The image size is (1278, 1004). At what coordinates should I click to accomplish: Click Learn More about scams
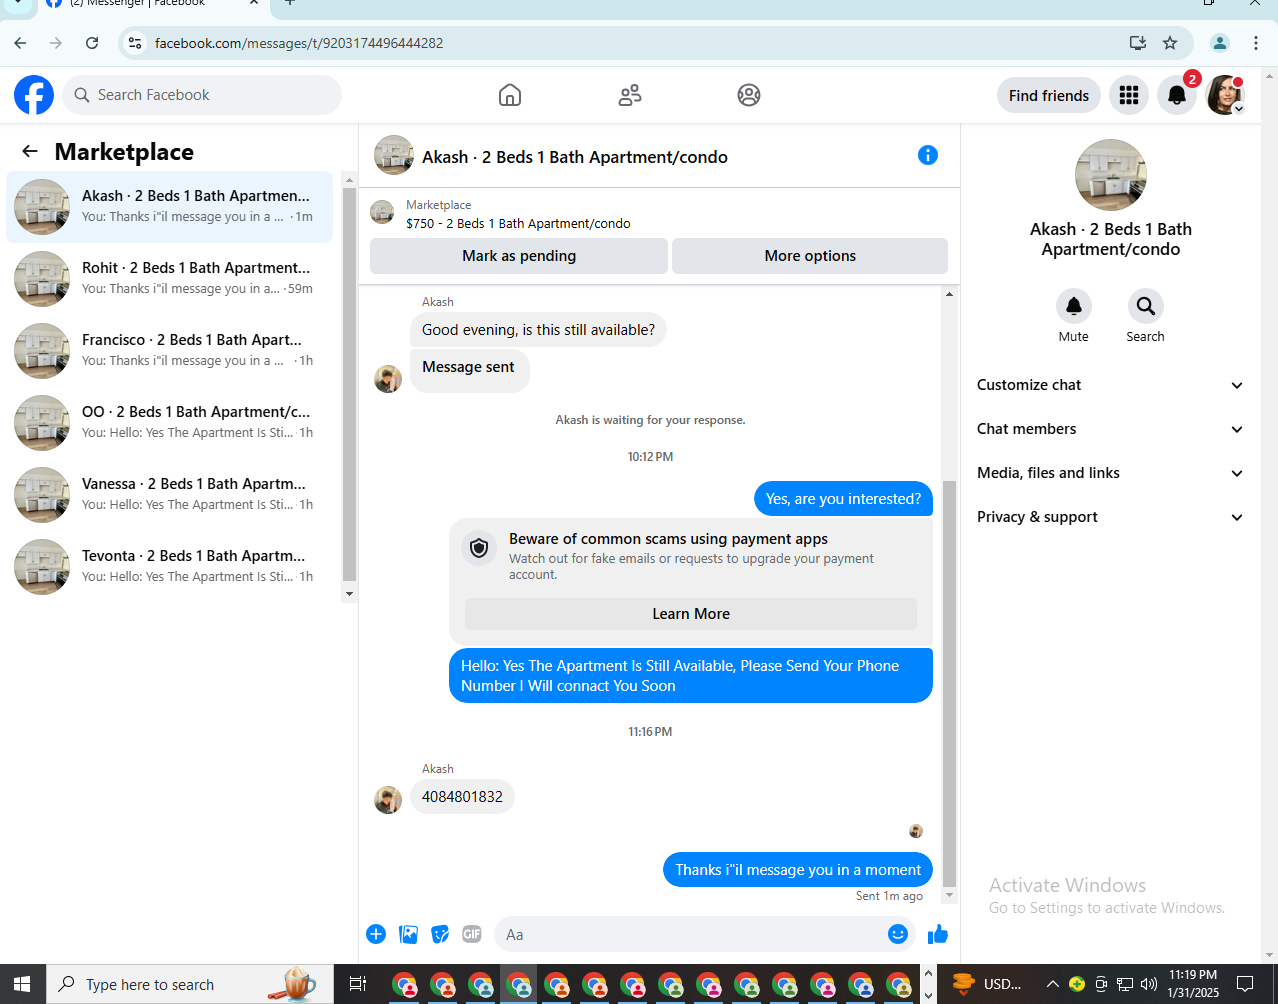click(691, 614)
